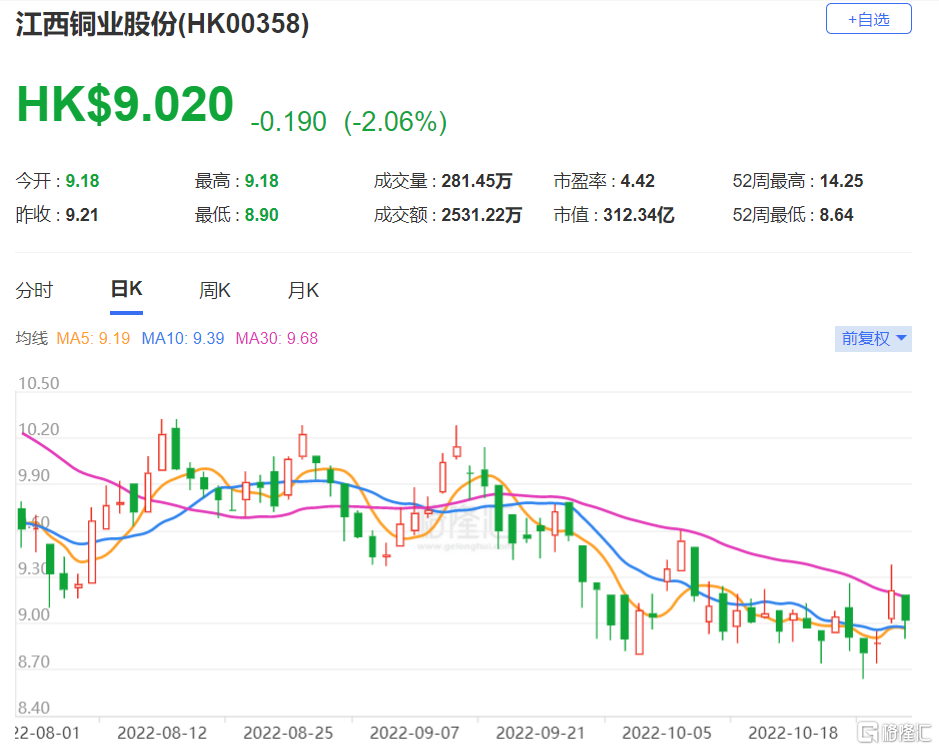Click the 2022-08-25 date axis label
939x750 pixels.
tap(288, 733)
